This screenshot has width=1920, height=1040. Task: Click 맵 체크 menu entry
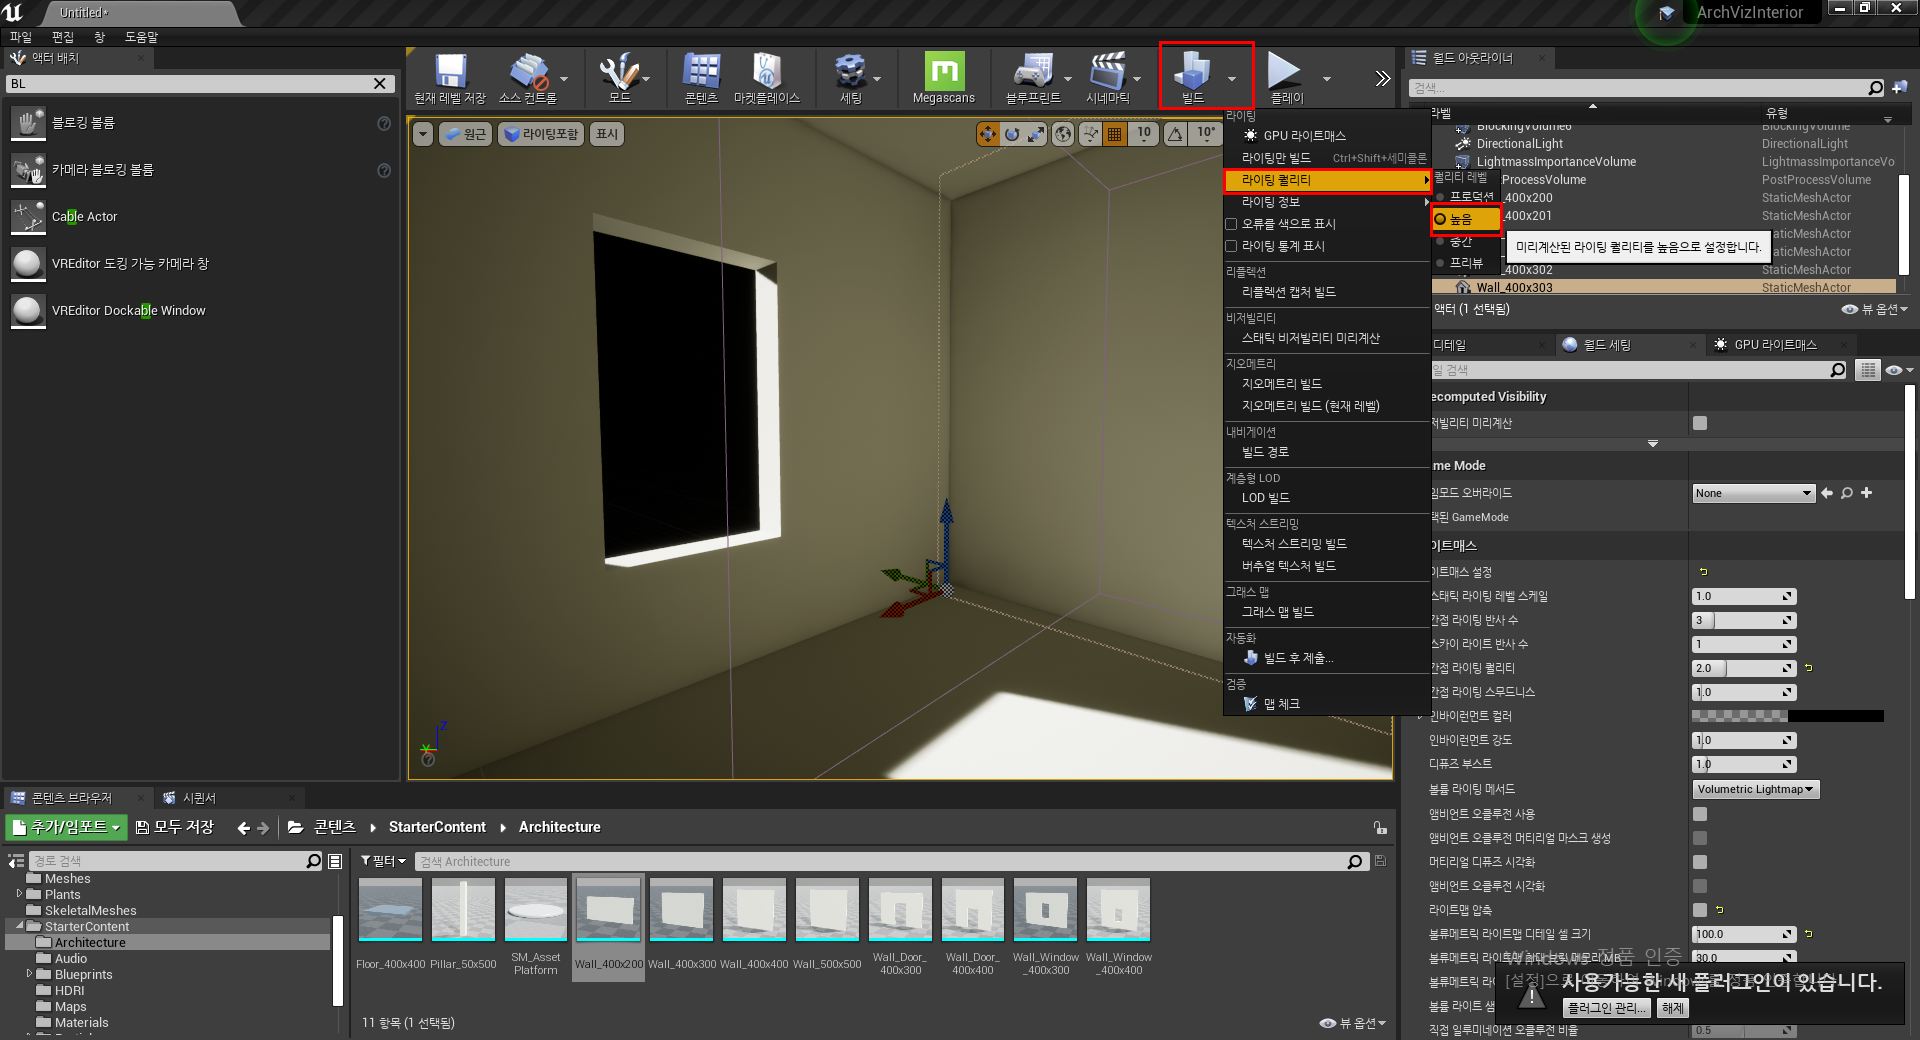coord(1327,704)
